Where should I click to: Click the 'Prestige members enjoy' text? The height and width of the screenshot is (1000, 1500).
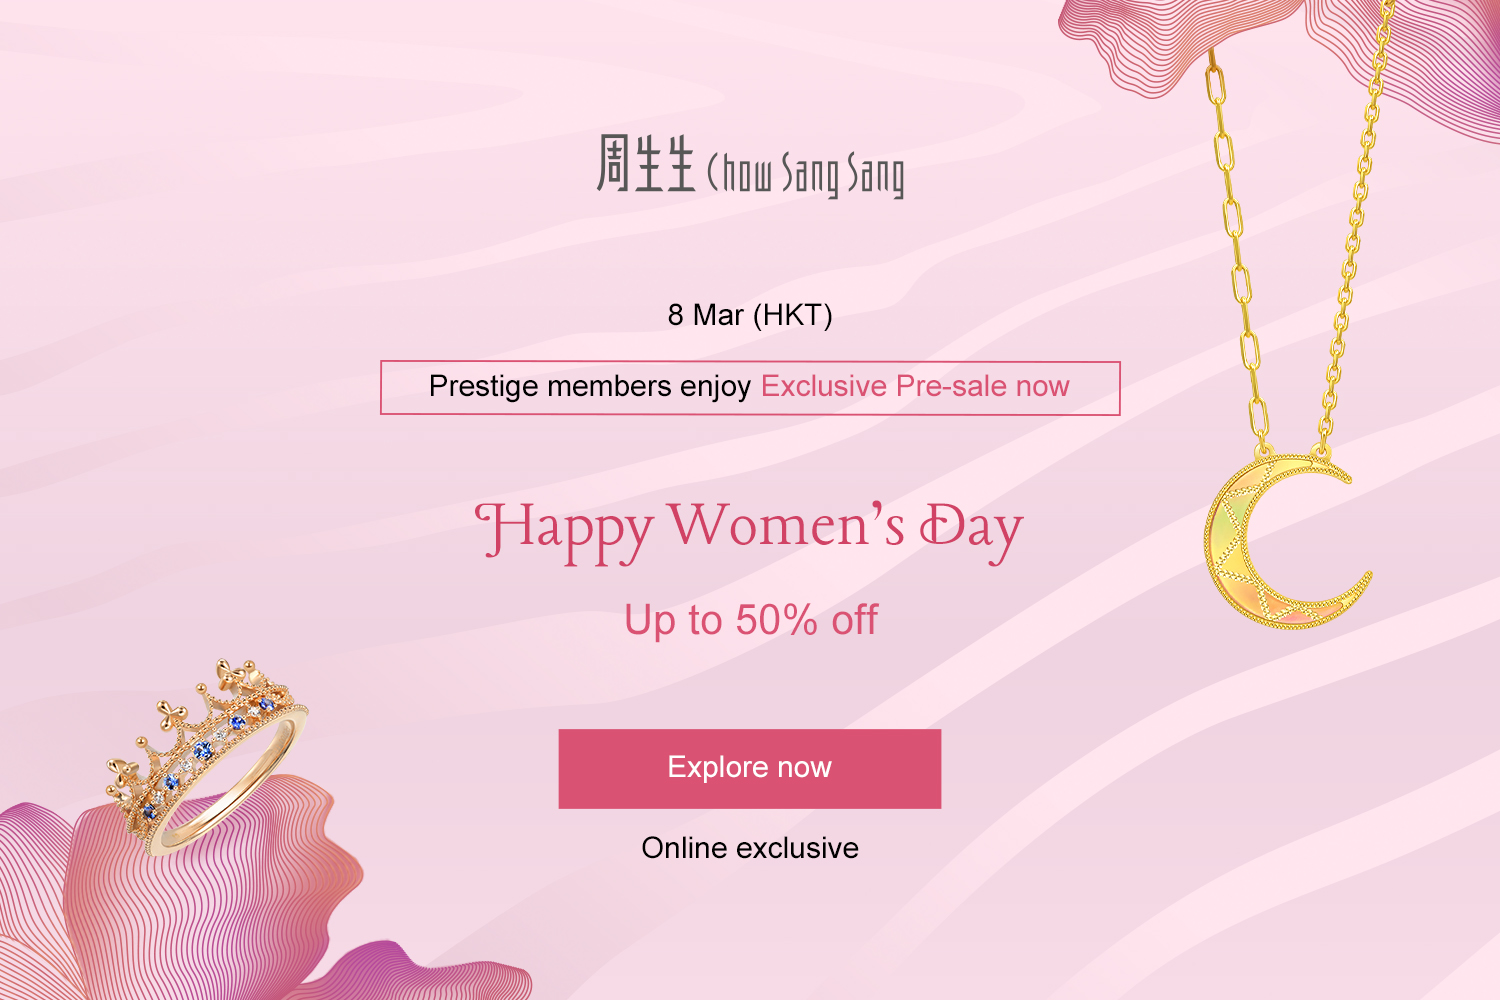pyautogui.click(x=589, y=387)
